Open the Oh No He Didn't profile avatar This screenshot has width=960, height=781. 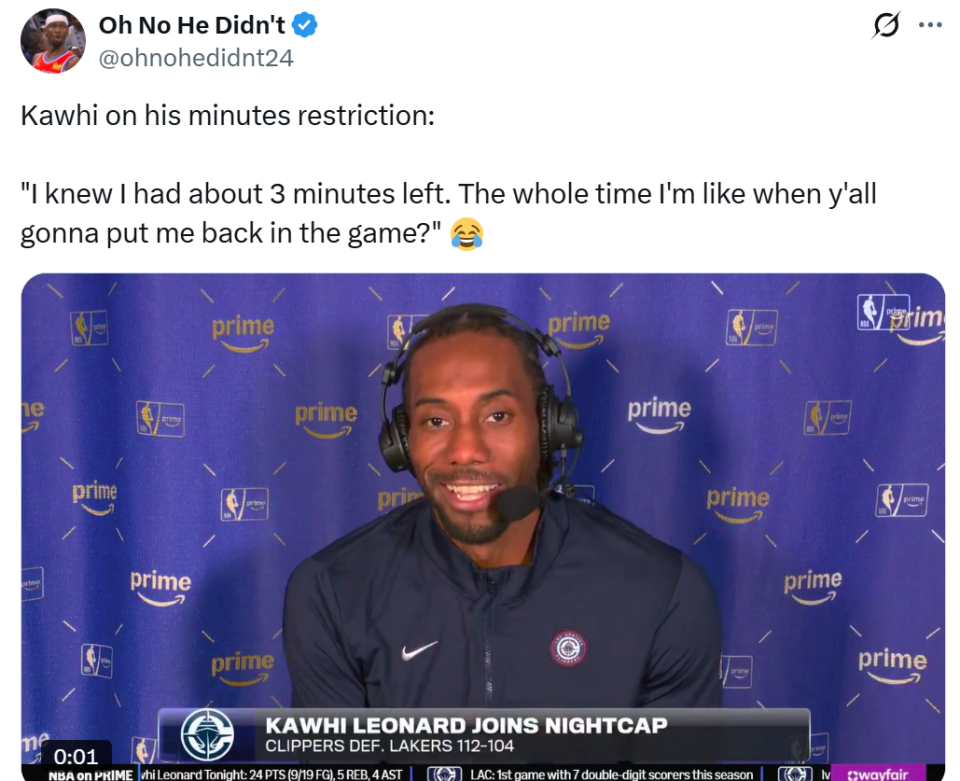click(53, 40)
